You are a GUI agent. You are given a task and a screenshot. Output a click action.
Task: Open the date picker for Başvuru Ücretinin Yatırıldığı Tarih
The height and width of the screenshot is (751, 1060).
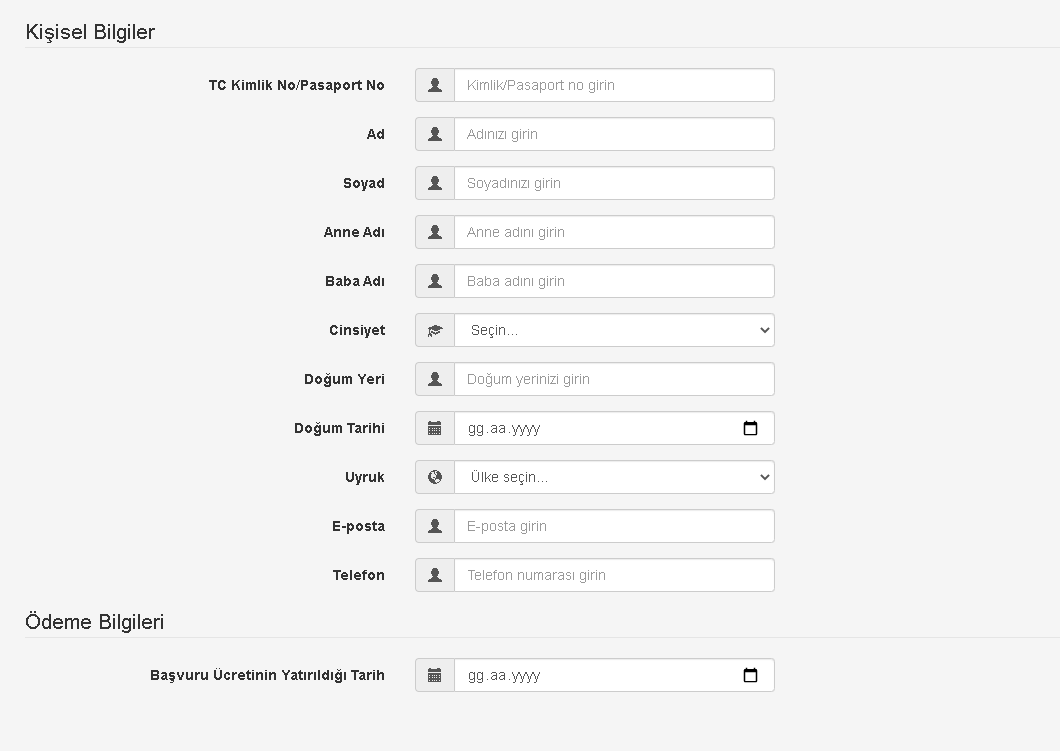pos(751,675)
